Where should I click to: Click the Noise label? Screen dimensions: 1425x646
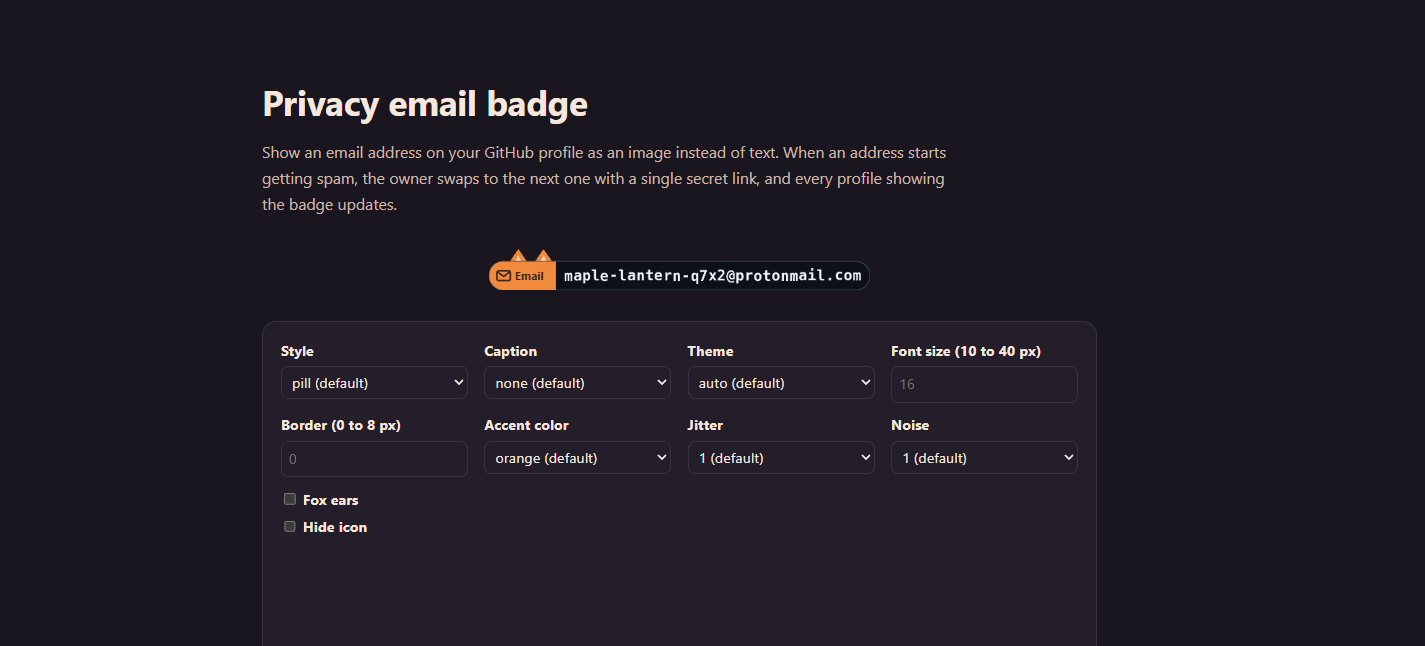910,425
